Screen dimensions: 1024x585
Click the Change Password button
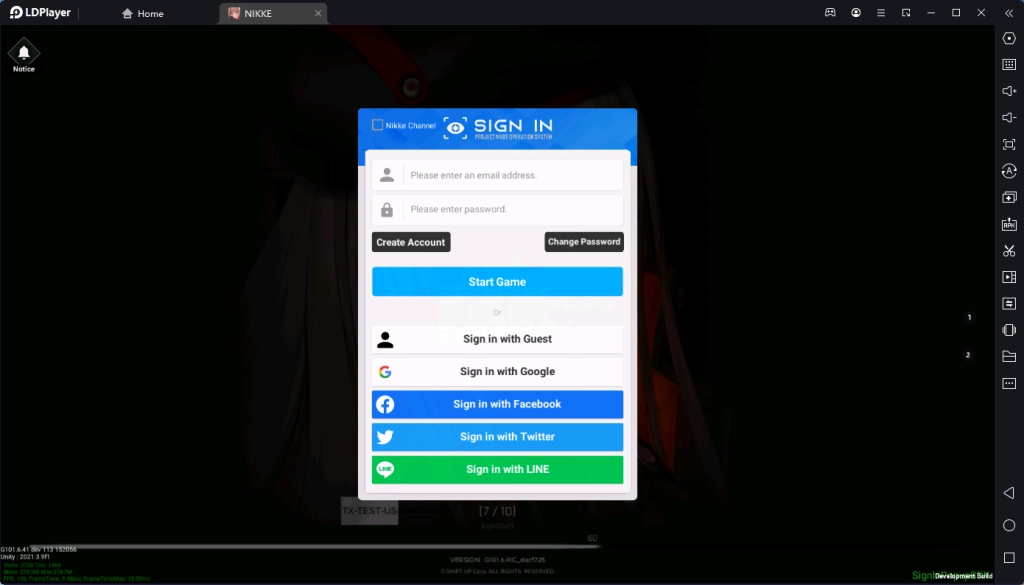click(584, 242)
